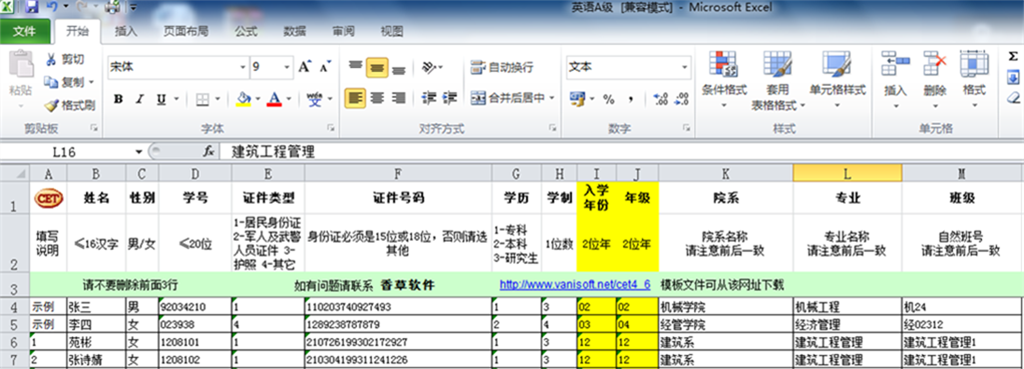
Task: Expand the font name 宋体 dropdown
Action: [x=243, y=67]
